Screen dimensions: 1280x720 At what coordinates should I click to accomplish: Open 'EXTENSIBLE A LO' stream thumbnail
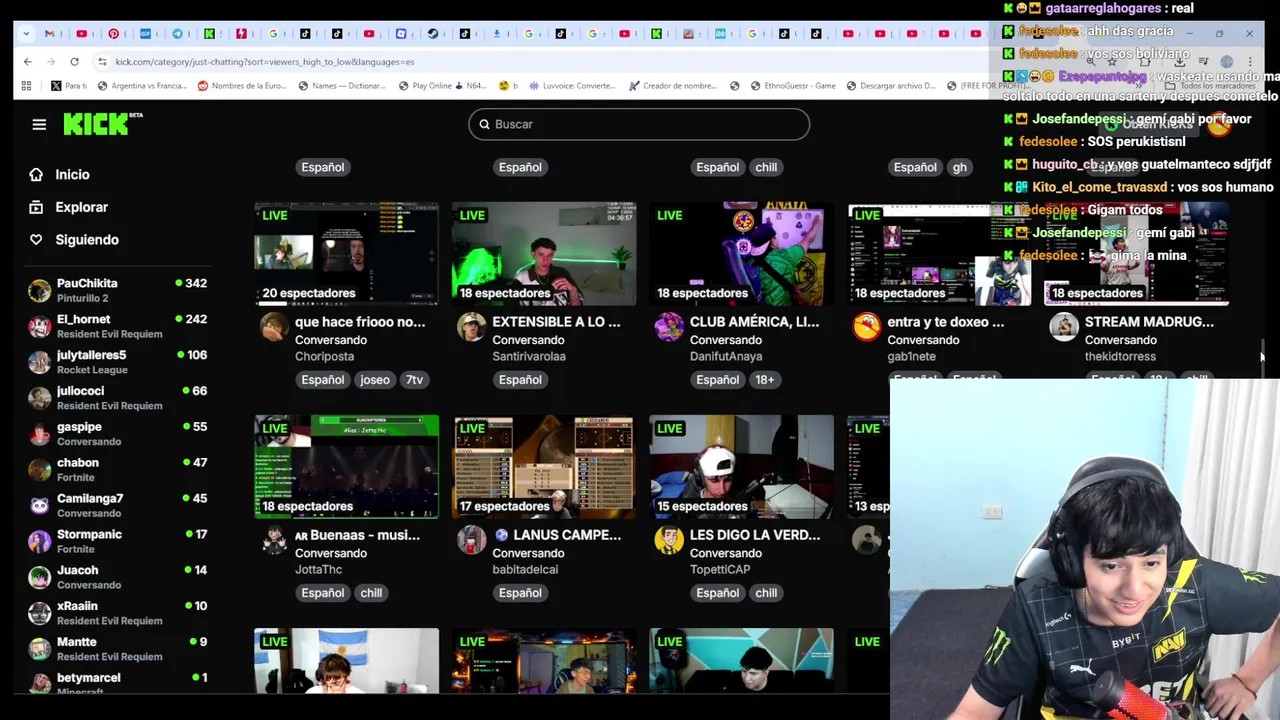pos(543,254)
